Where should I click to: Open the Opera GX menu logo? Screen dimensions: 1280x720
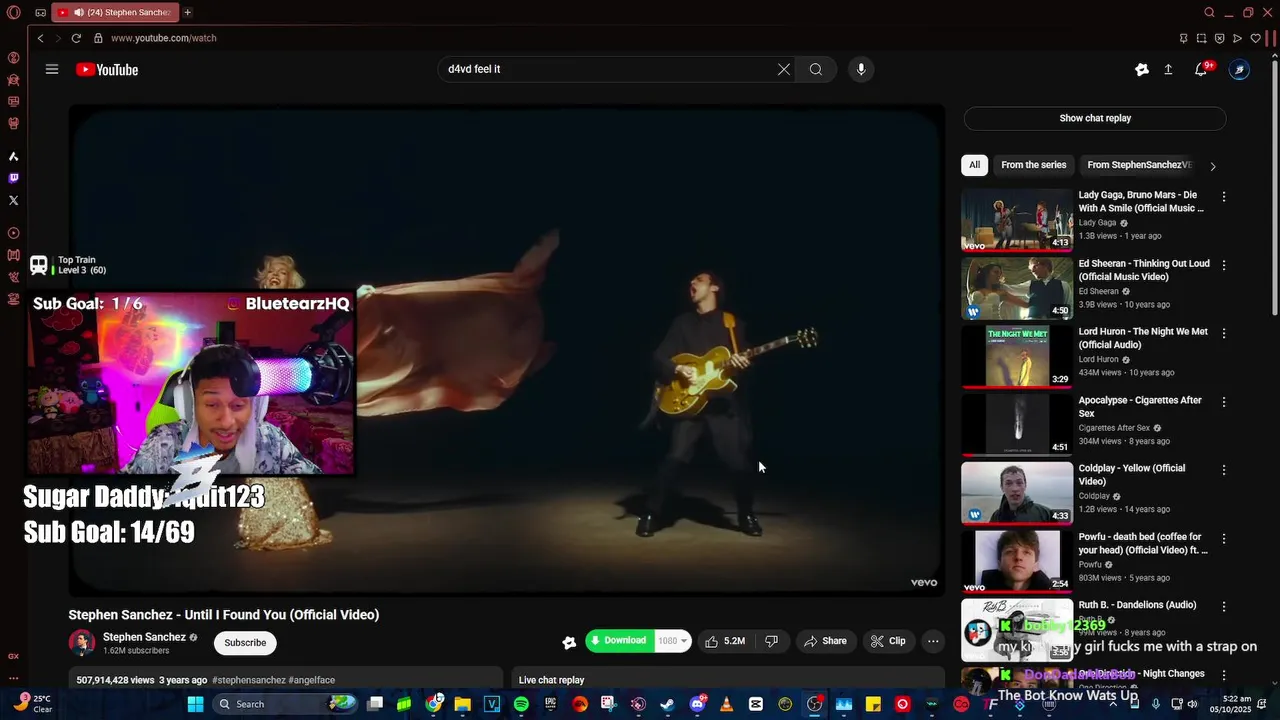click(x=13, y=12)
